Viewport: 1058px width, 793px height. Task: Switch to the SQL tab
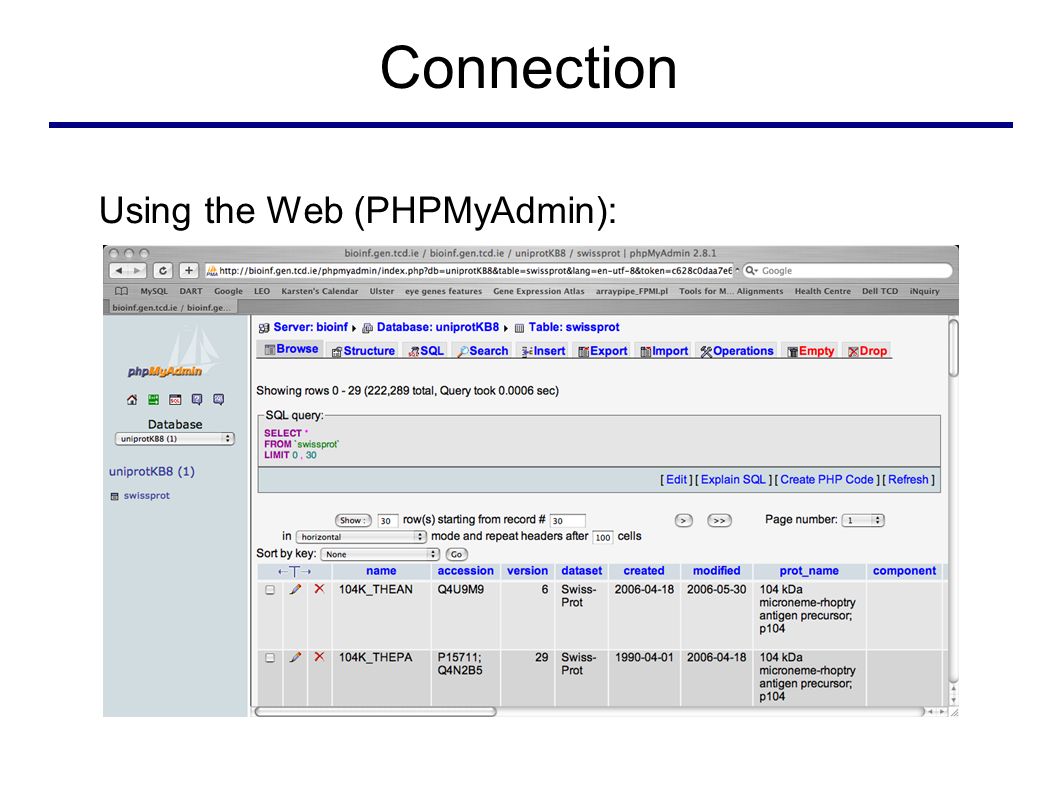(x=426, y=351)
